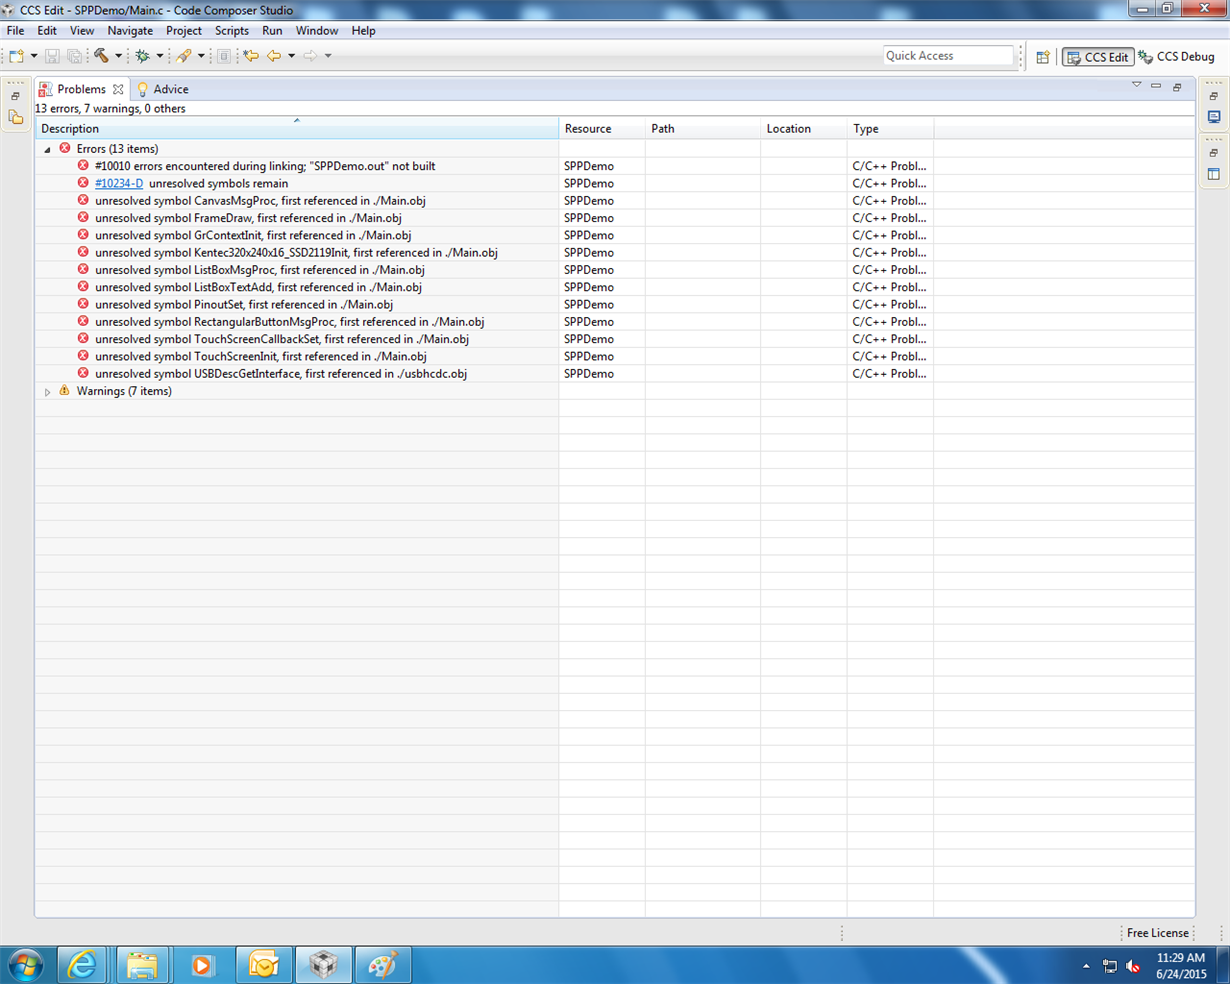
Task: Click the New wizard toolbar icon
Action: 16,56
